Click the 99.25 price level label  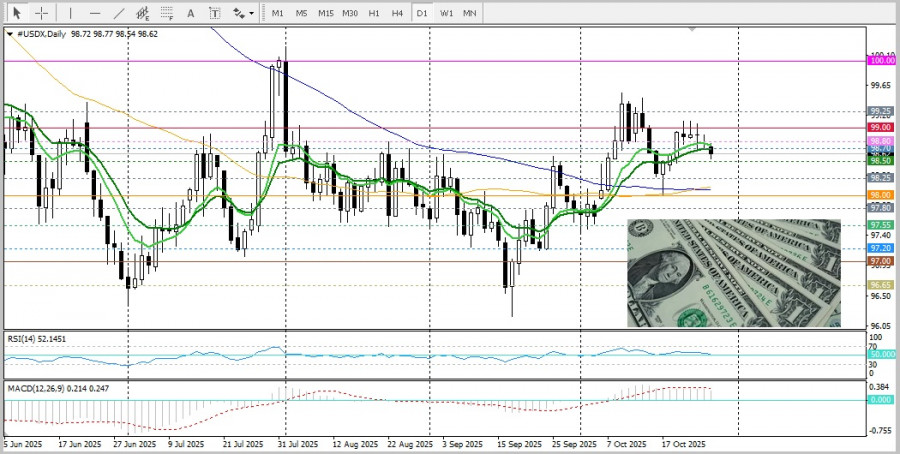(880, 111)
